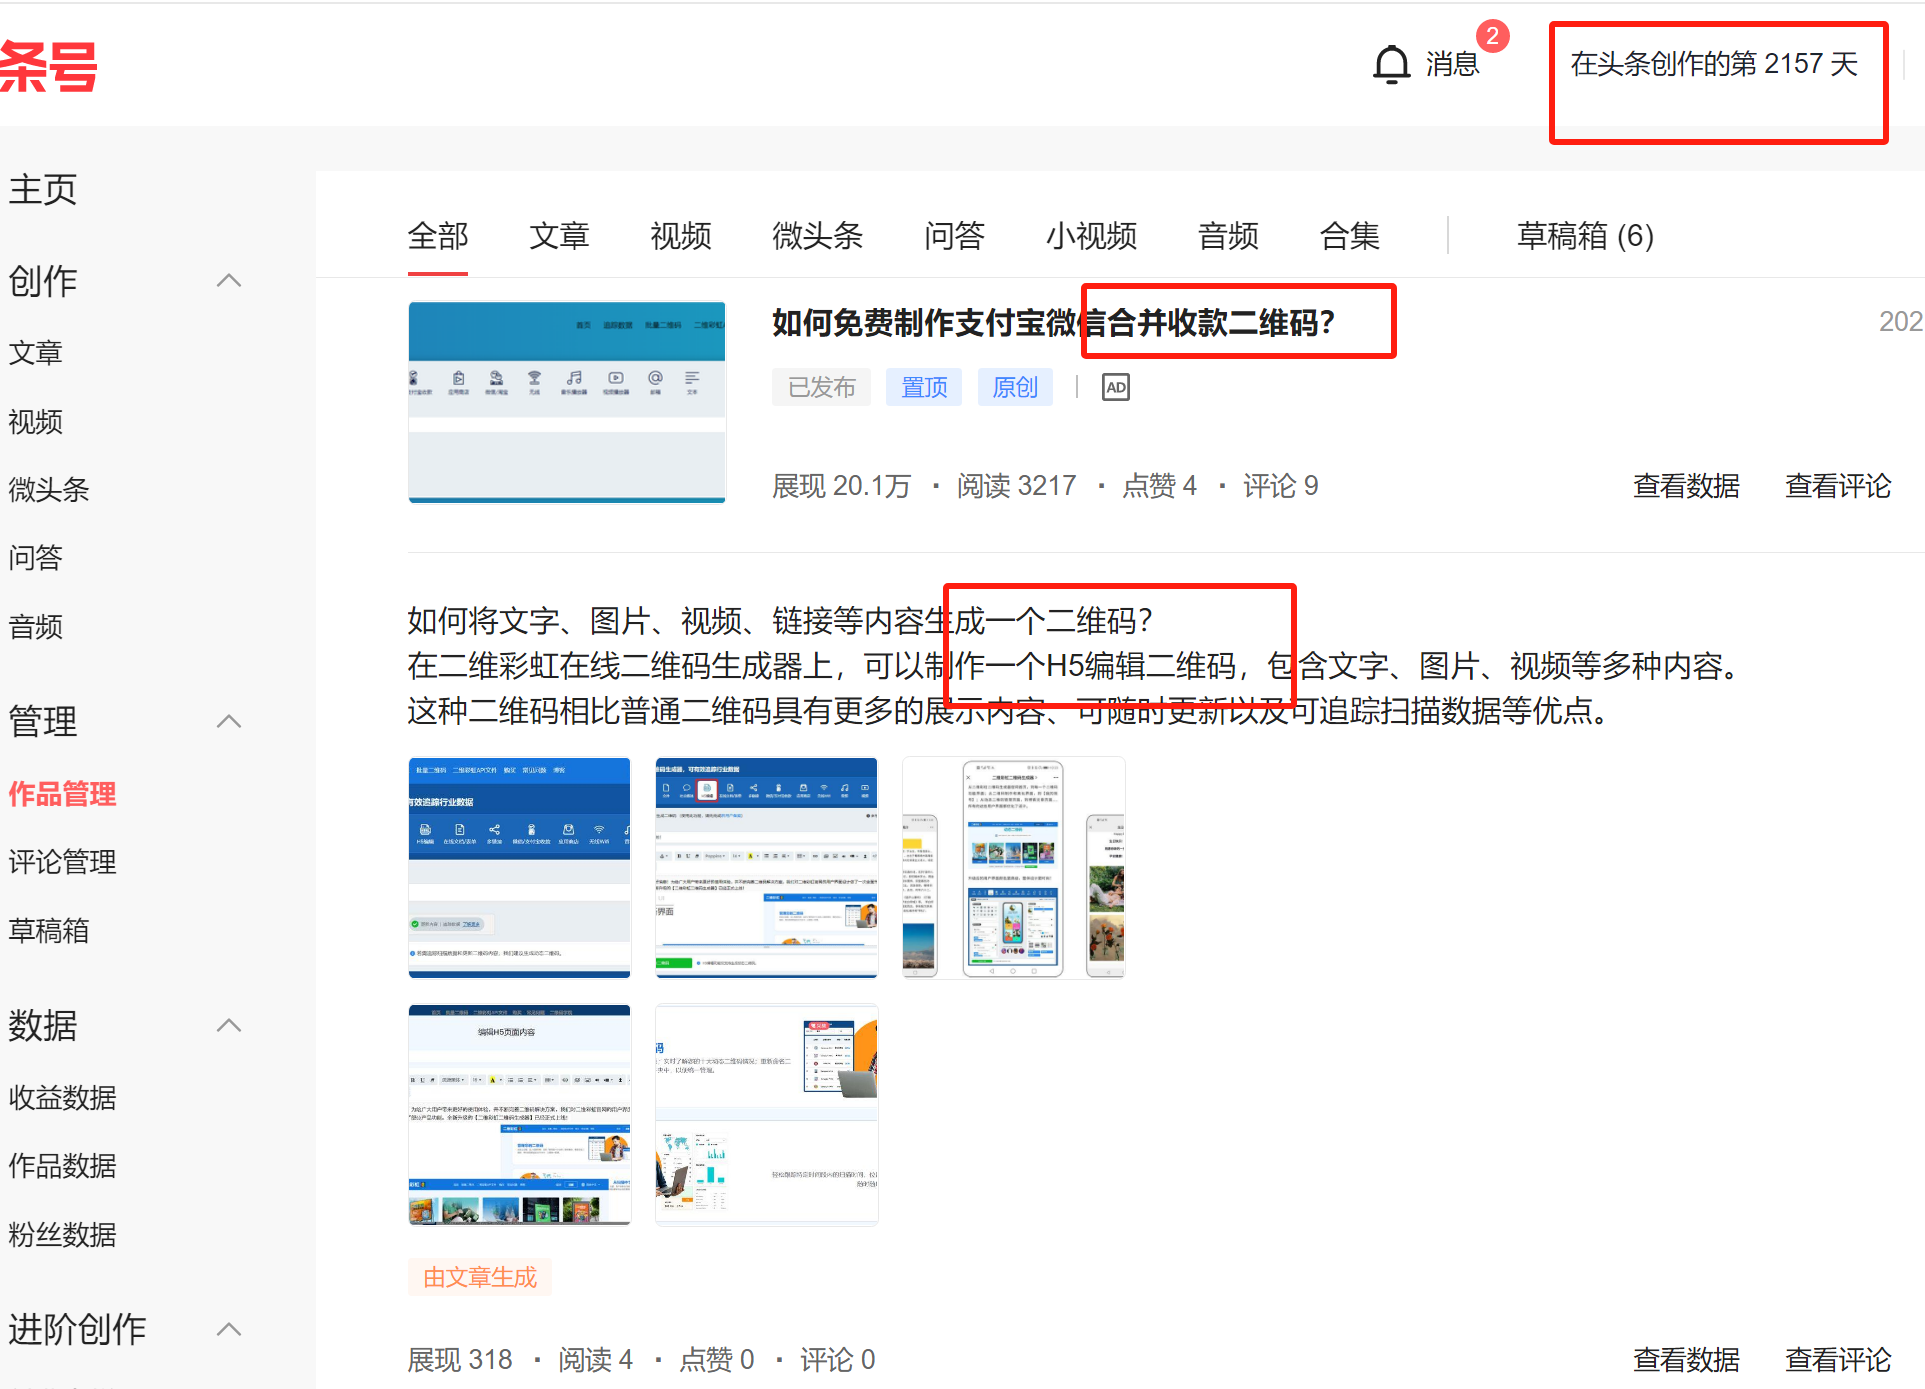Select the 全部 tab
Viewport: 1925px width, 1389px height.
pos(438,236)
